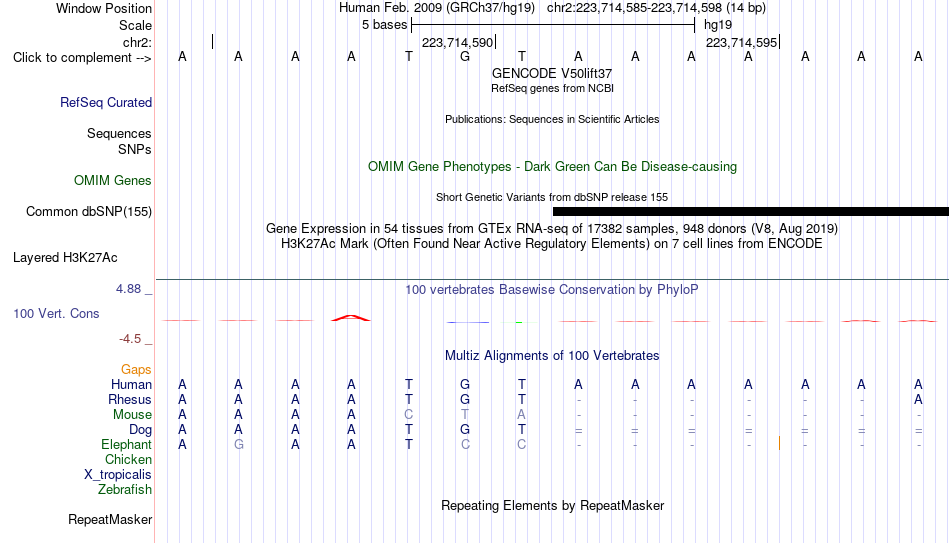Image resolution: width=950 pixels, height=543 pixels.
Task: Click the Dog species label
Action: (140, 430)
